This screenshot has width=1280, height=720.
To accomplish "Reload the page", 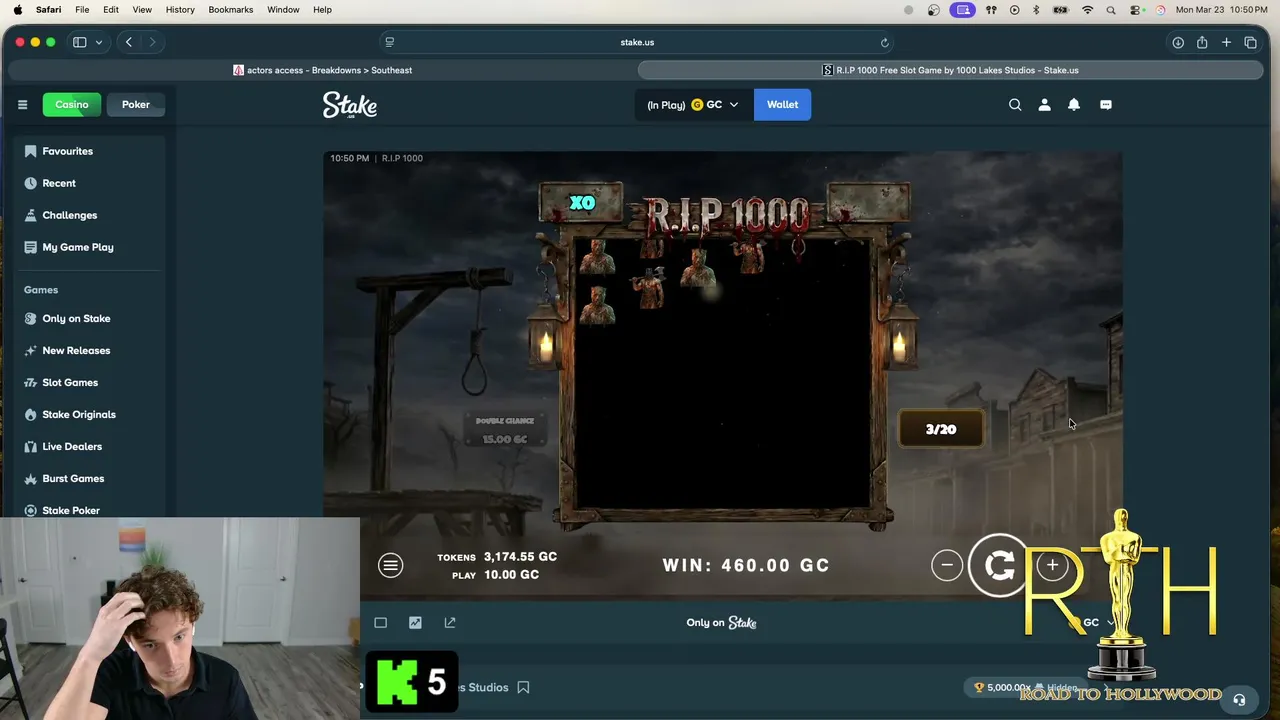I will point(884,42).
